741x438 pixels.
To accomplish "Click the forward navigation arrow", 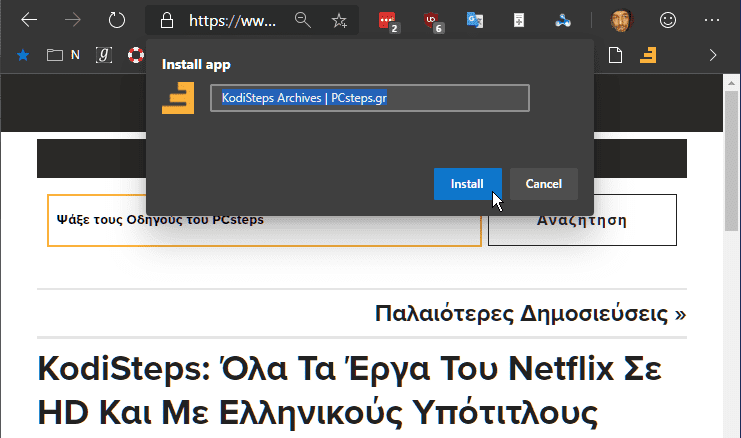I will pyautogui.click(x=72, y=20).
